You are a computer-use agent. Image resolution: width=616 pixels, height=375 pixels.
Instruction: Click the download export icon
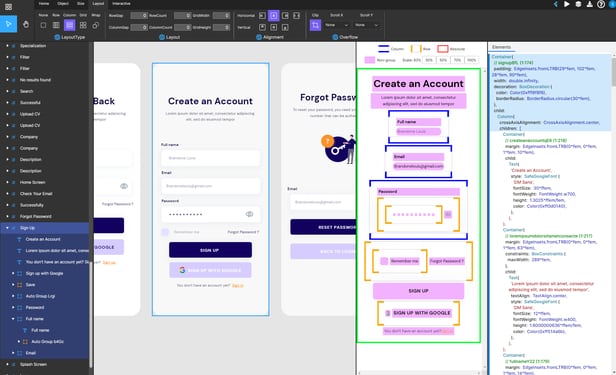point(590,4)
